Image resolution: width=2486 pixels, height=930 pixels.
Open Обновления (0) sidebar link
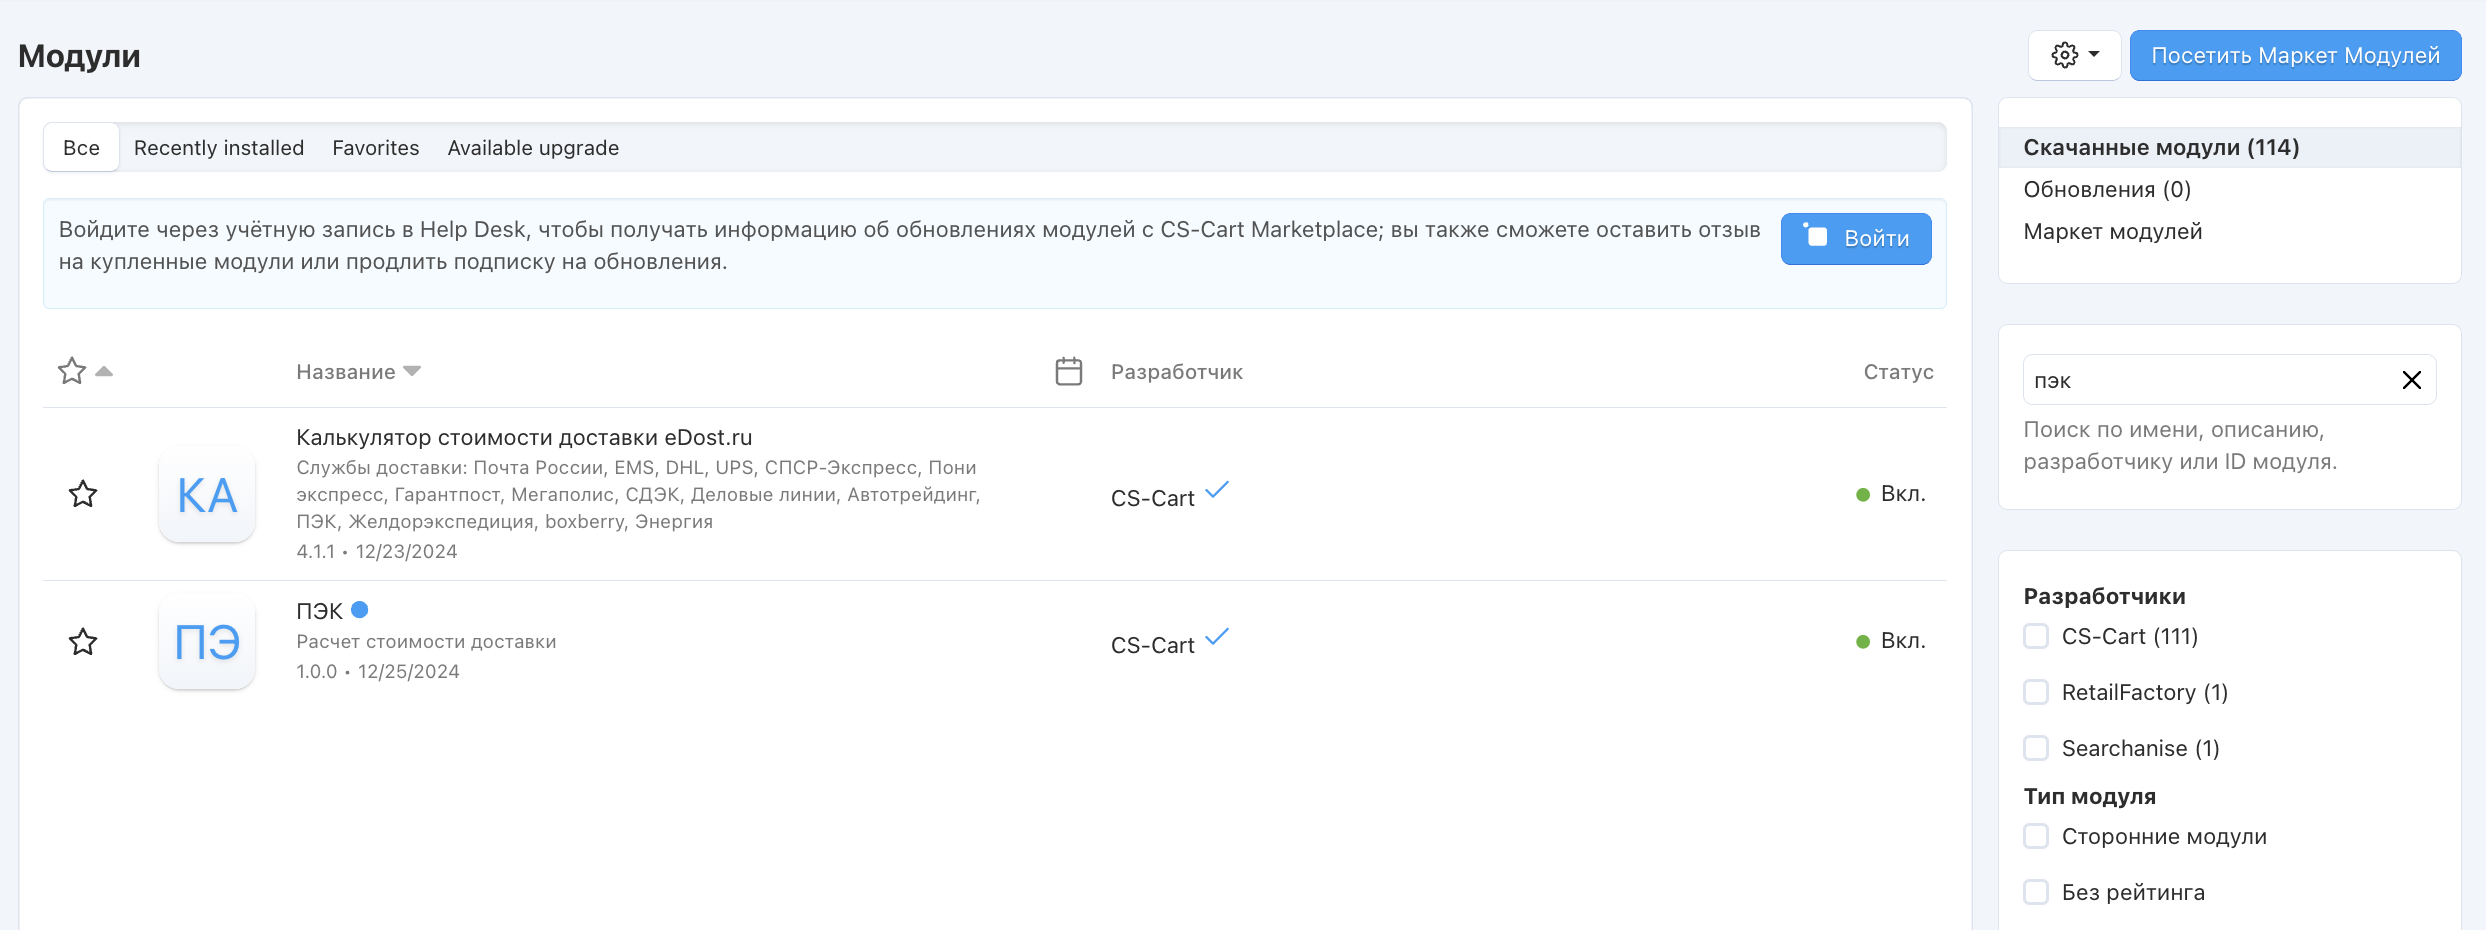(2107, 190)
